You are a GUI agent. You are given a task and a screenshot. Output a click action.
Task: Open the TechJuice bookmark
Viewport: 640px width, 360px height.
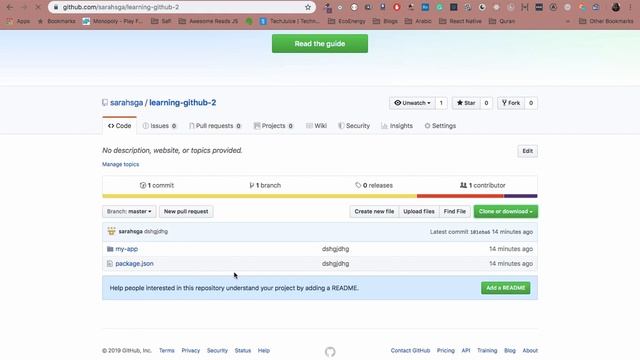point(290,21)
